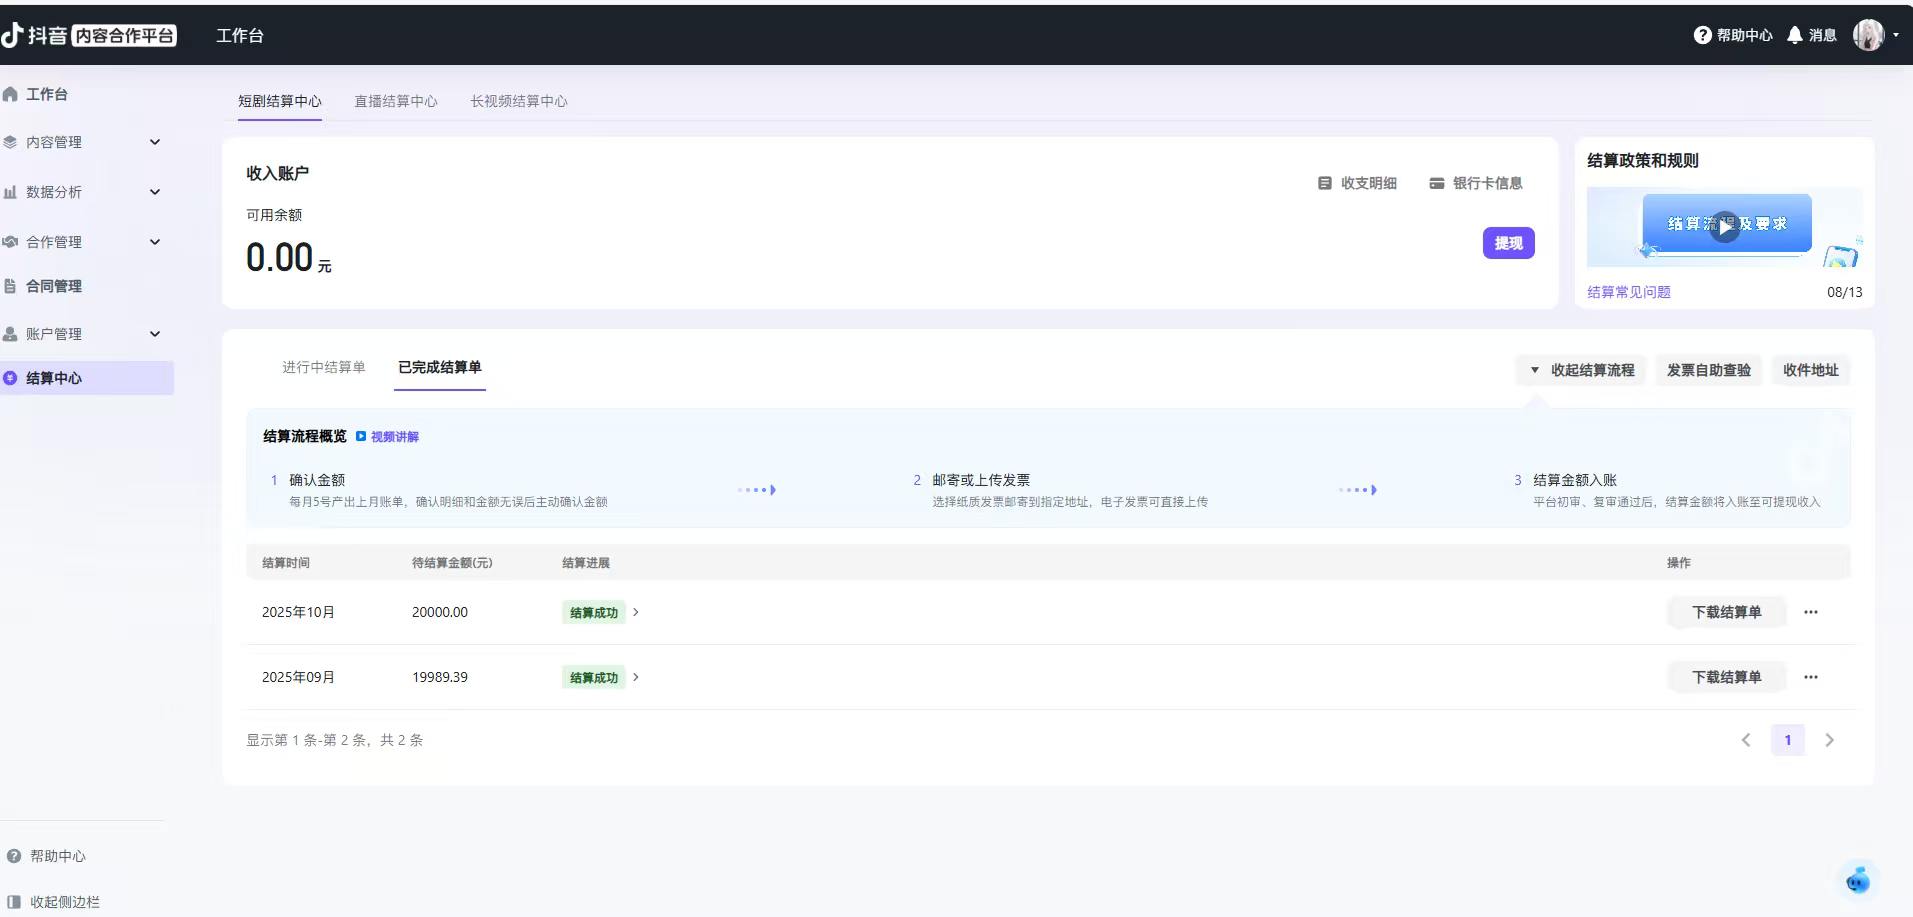Open more options for 2025年10月 row
The image size is (1913, 917).
pos(1810,612)
